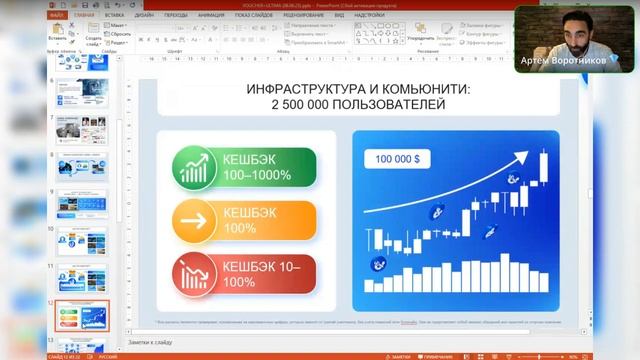Switch to the АНИМАЦИЯ tab
The width and height of the screenshot is (640, 360).
pos(211,15)
